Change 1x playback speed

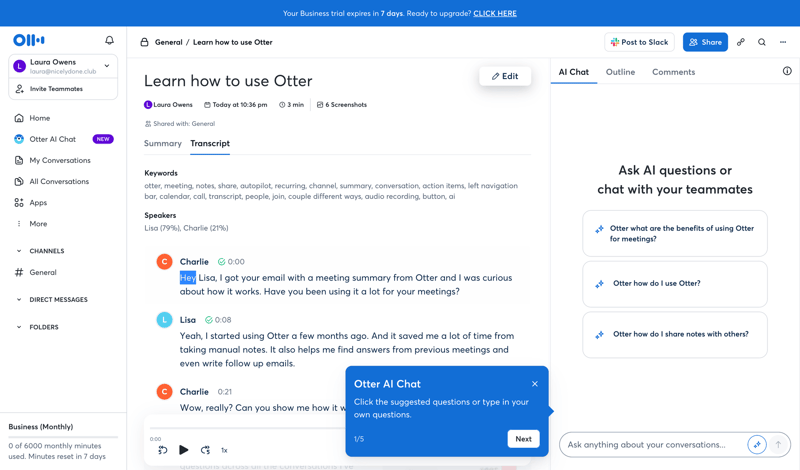[x=224, y=450]
